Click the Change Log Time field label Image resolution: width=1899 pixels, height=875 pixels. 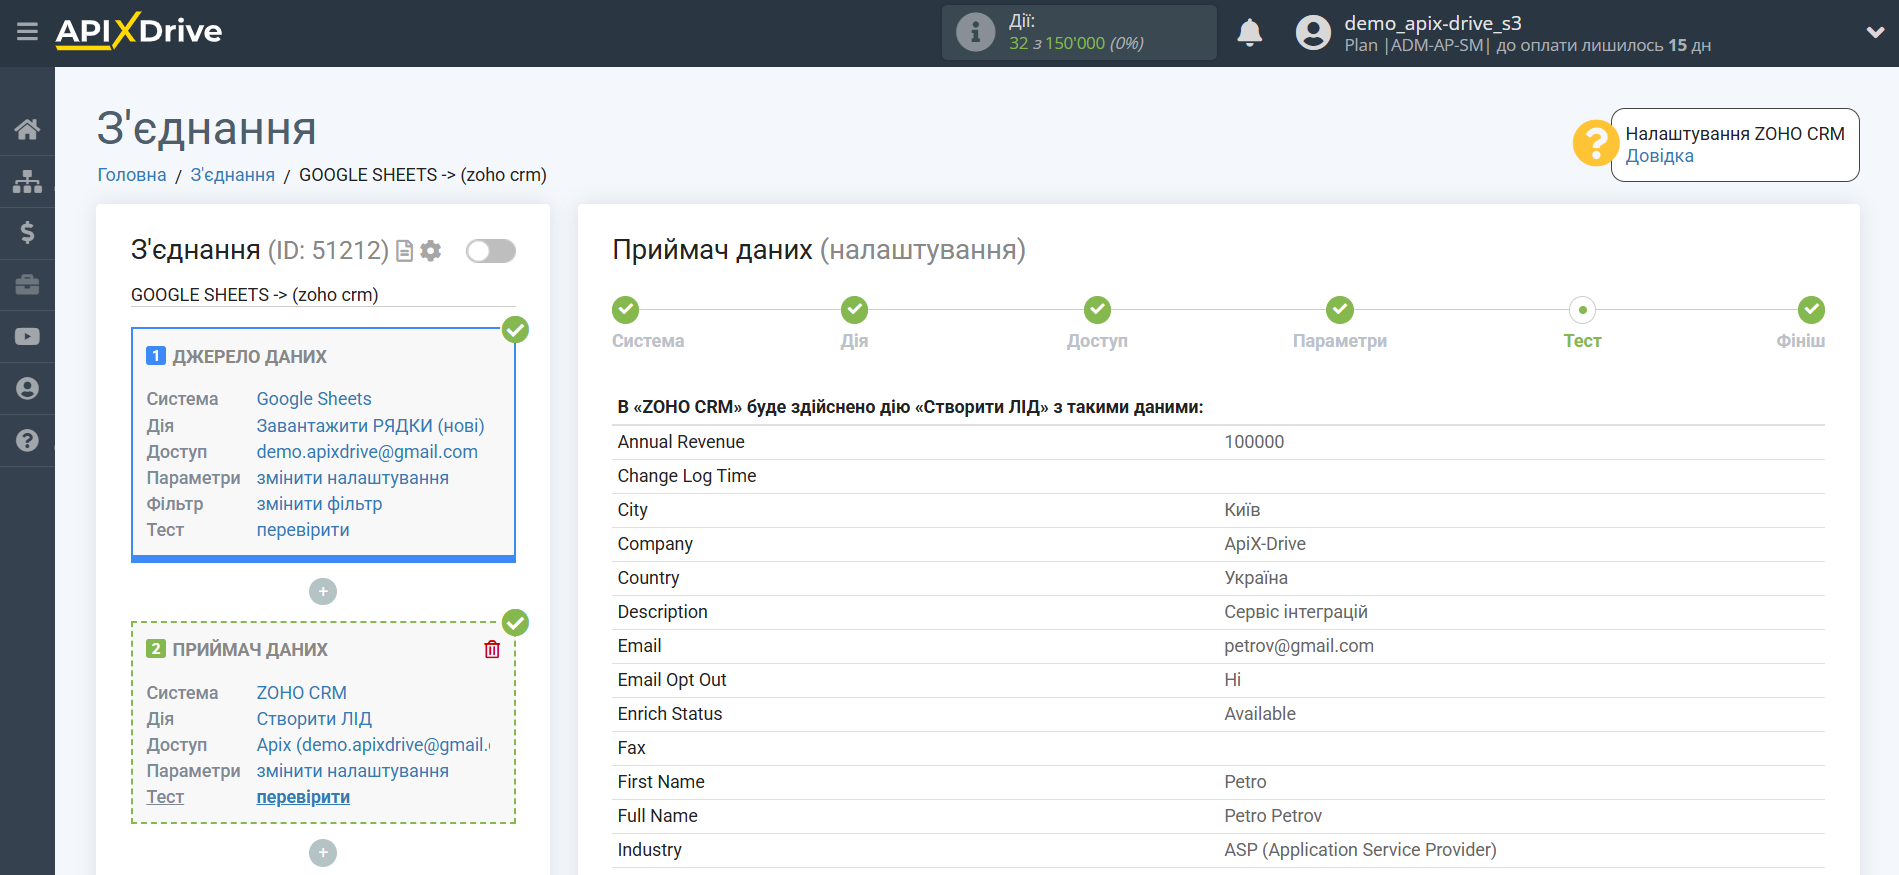coord(687,476)
